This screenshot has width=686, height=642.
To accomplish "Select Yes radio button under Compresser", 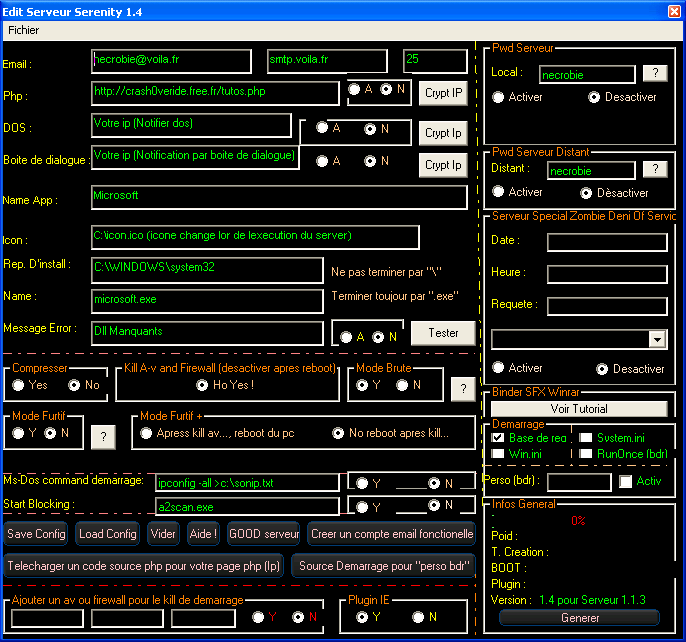I will coord(19,385).
